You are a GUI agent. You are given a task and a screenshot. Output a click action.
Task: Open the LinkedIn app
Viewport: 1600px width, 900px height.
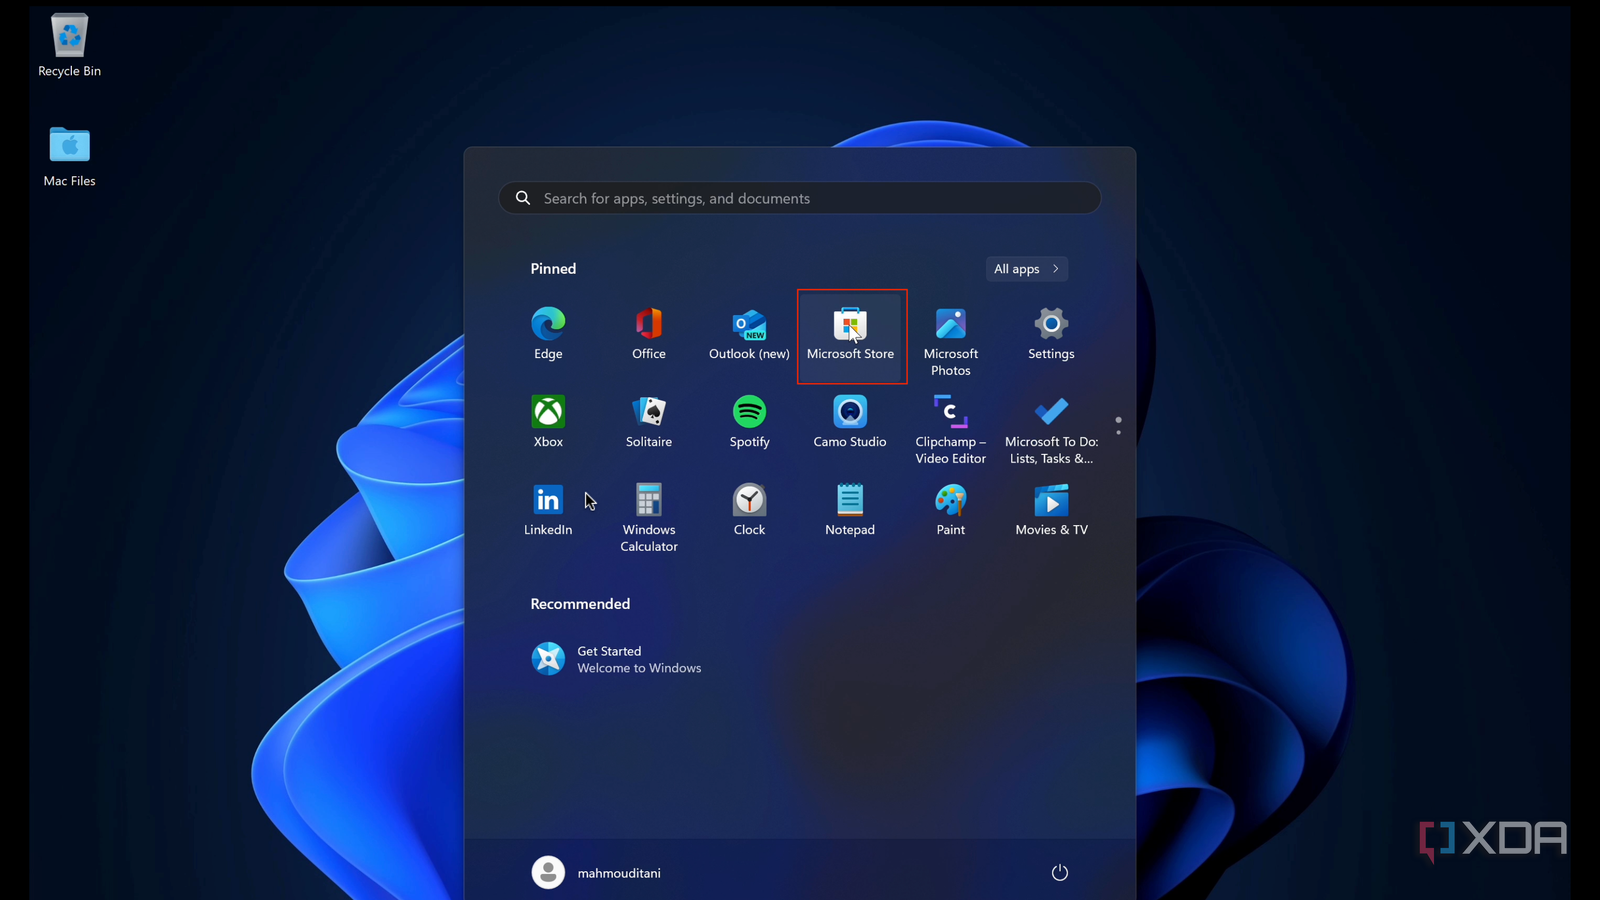click(548, 510)
